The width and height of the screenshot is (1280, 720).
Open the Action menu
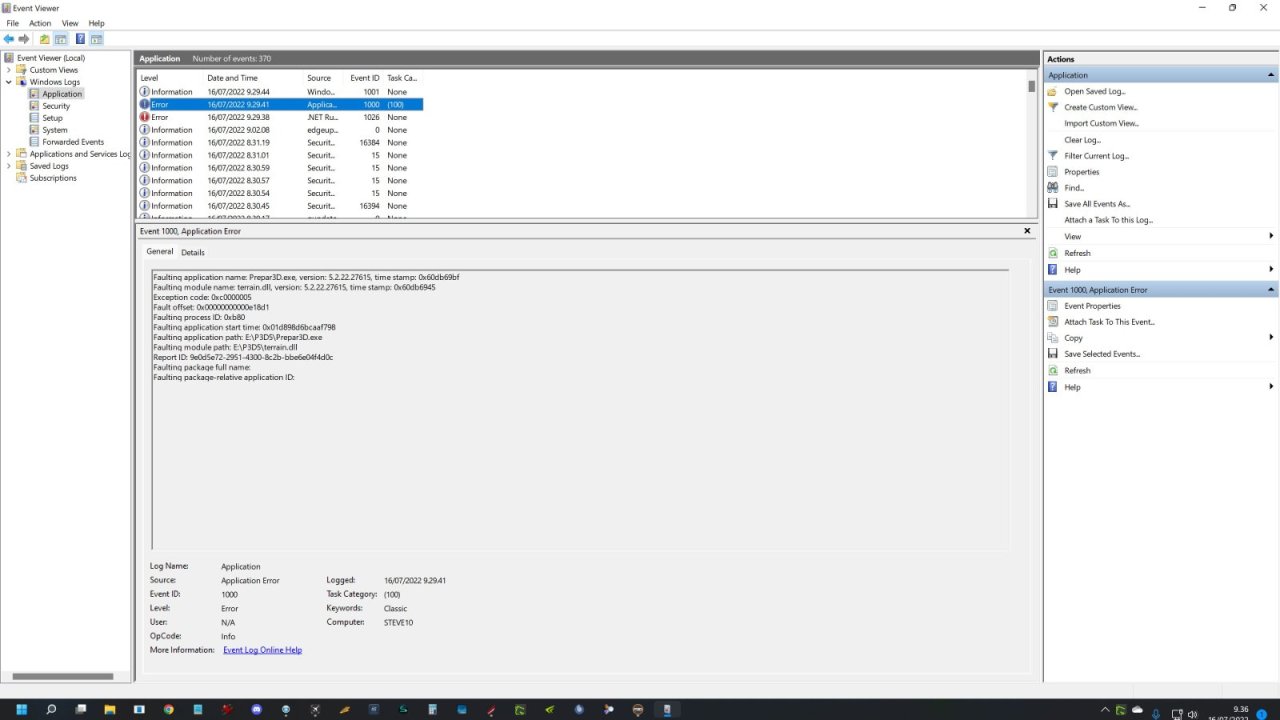click(40, 23)
